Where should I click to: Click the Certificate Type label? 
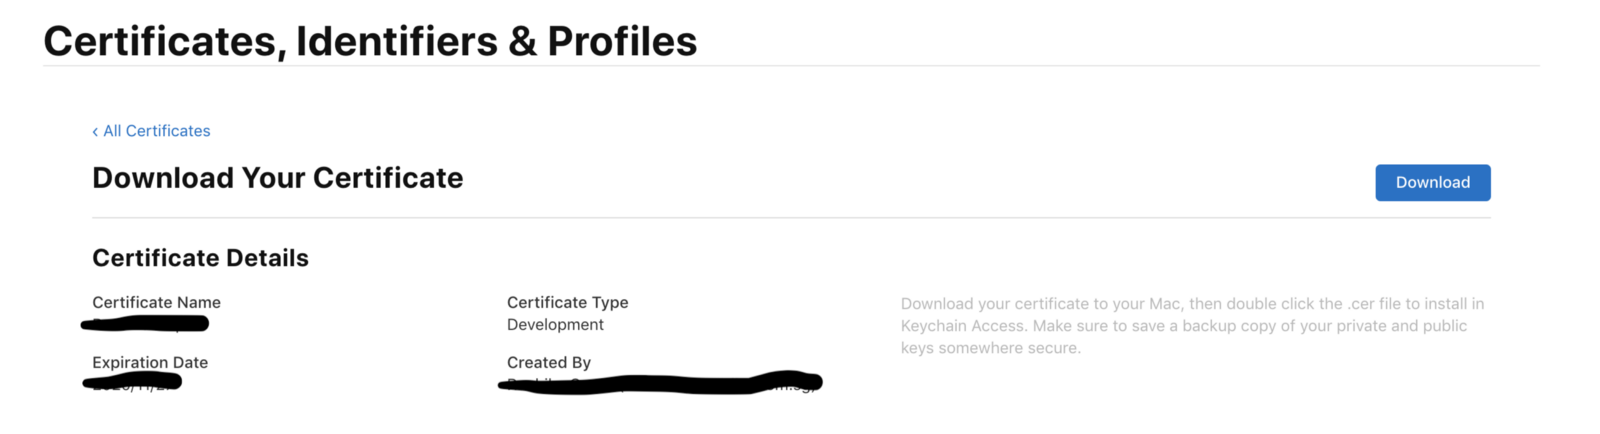pyautogui.click(x=567, y=302)
